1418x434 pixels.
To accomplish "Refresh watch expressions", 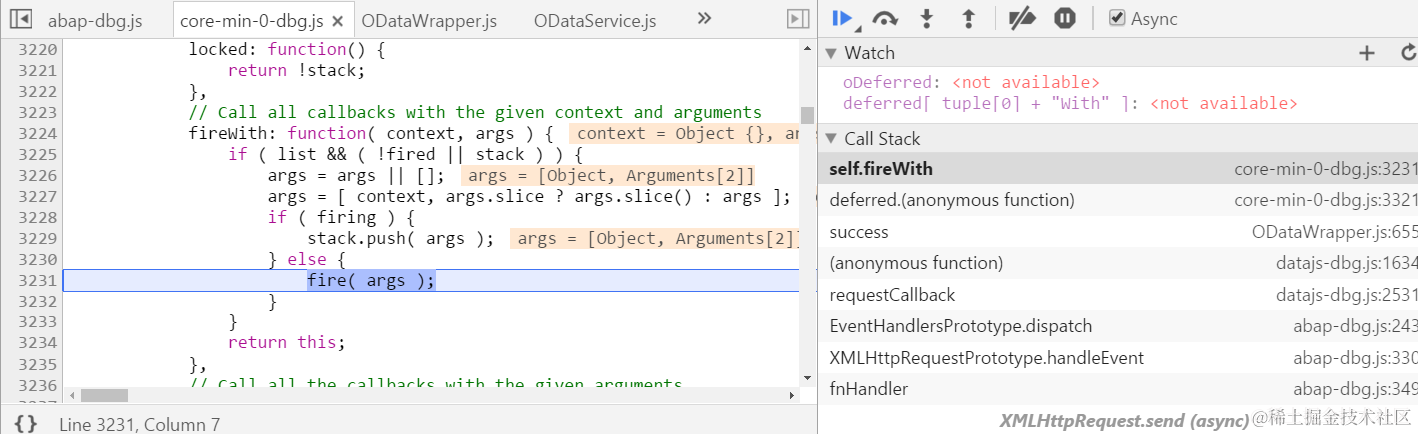I will [x=1409, y=53].
